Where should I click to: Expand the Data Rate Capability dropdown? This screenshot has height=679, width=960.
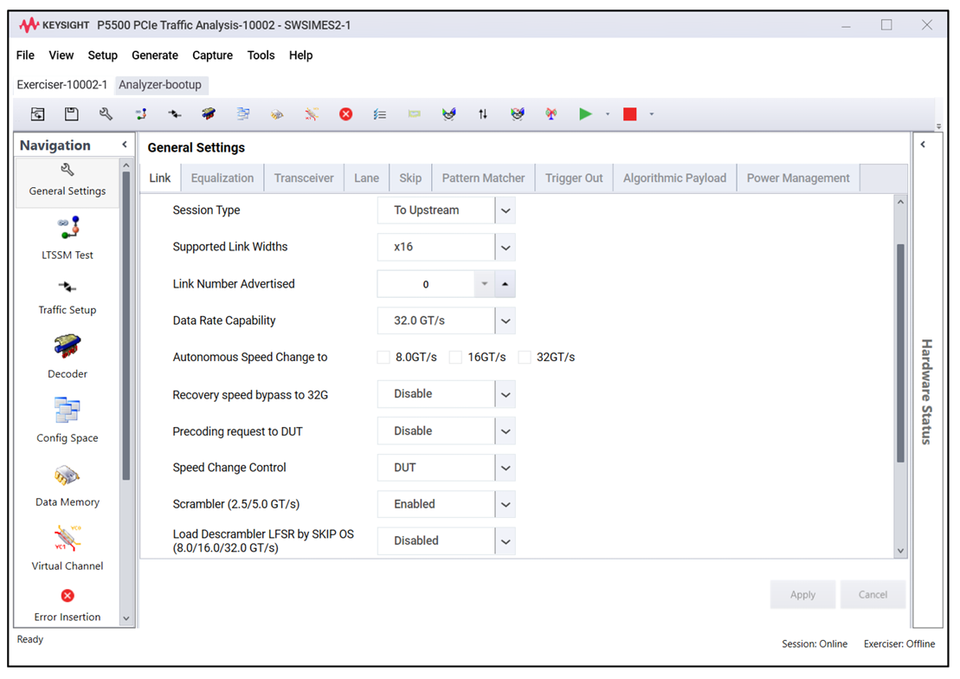[505, 321]
